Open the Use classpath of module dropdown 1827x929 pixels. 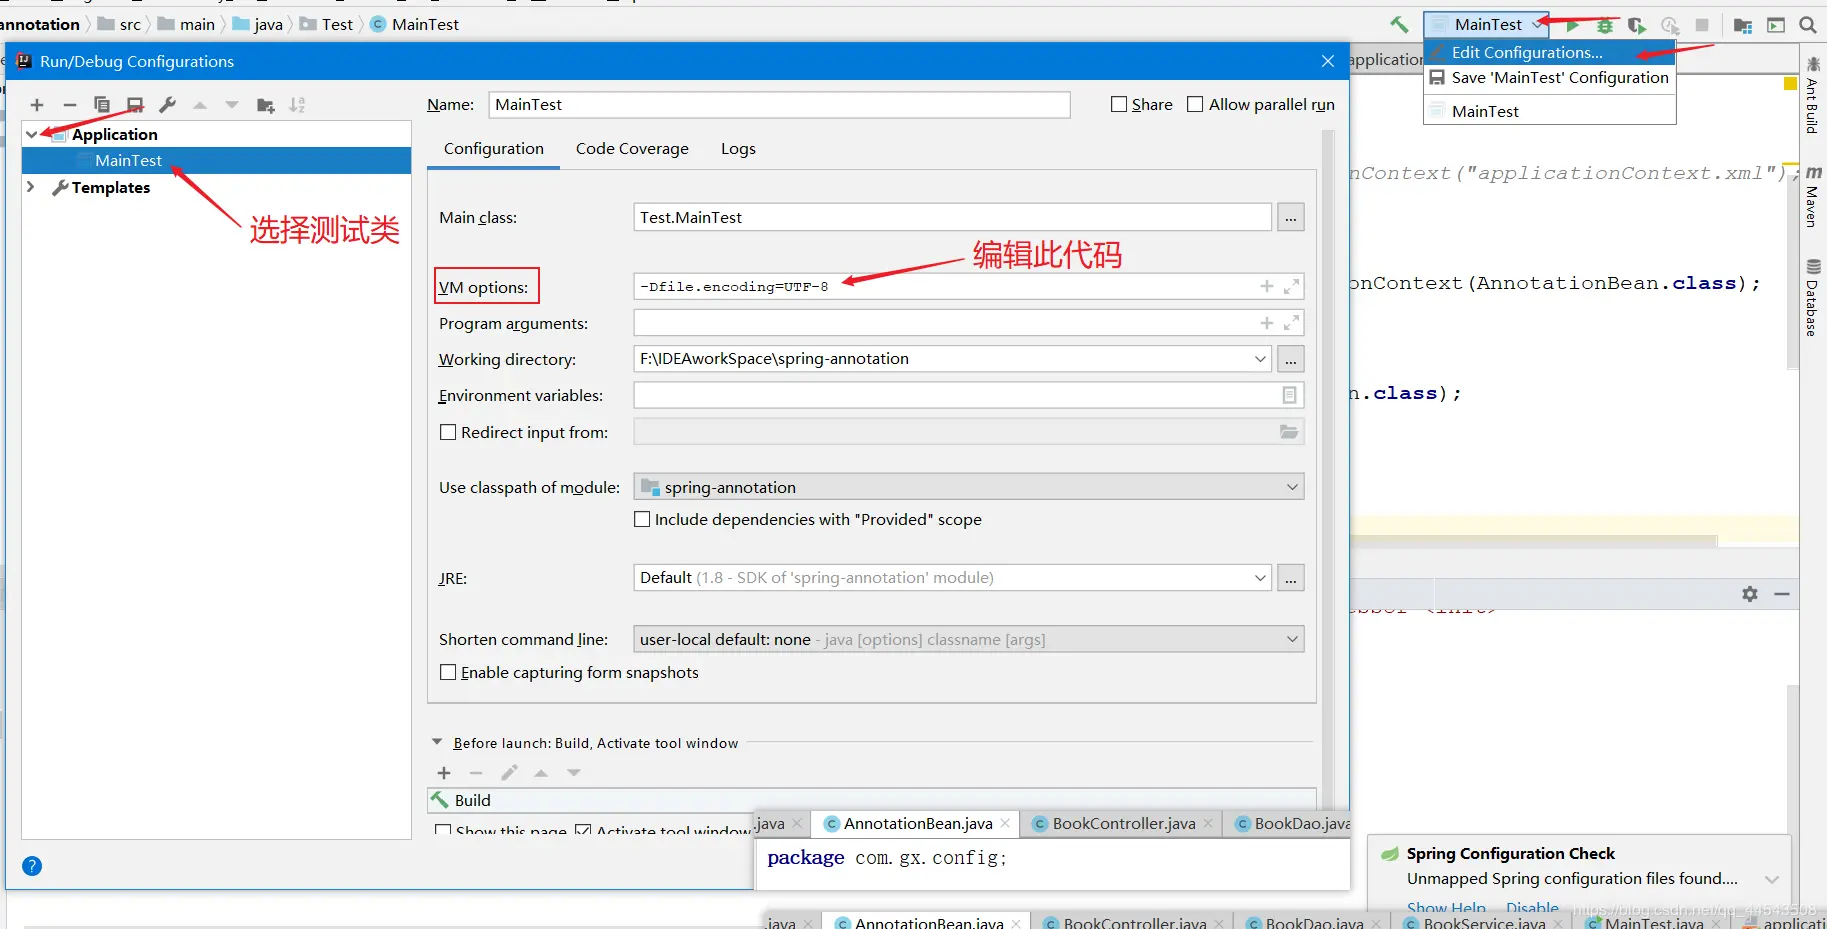(1292, 487)
